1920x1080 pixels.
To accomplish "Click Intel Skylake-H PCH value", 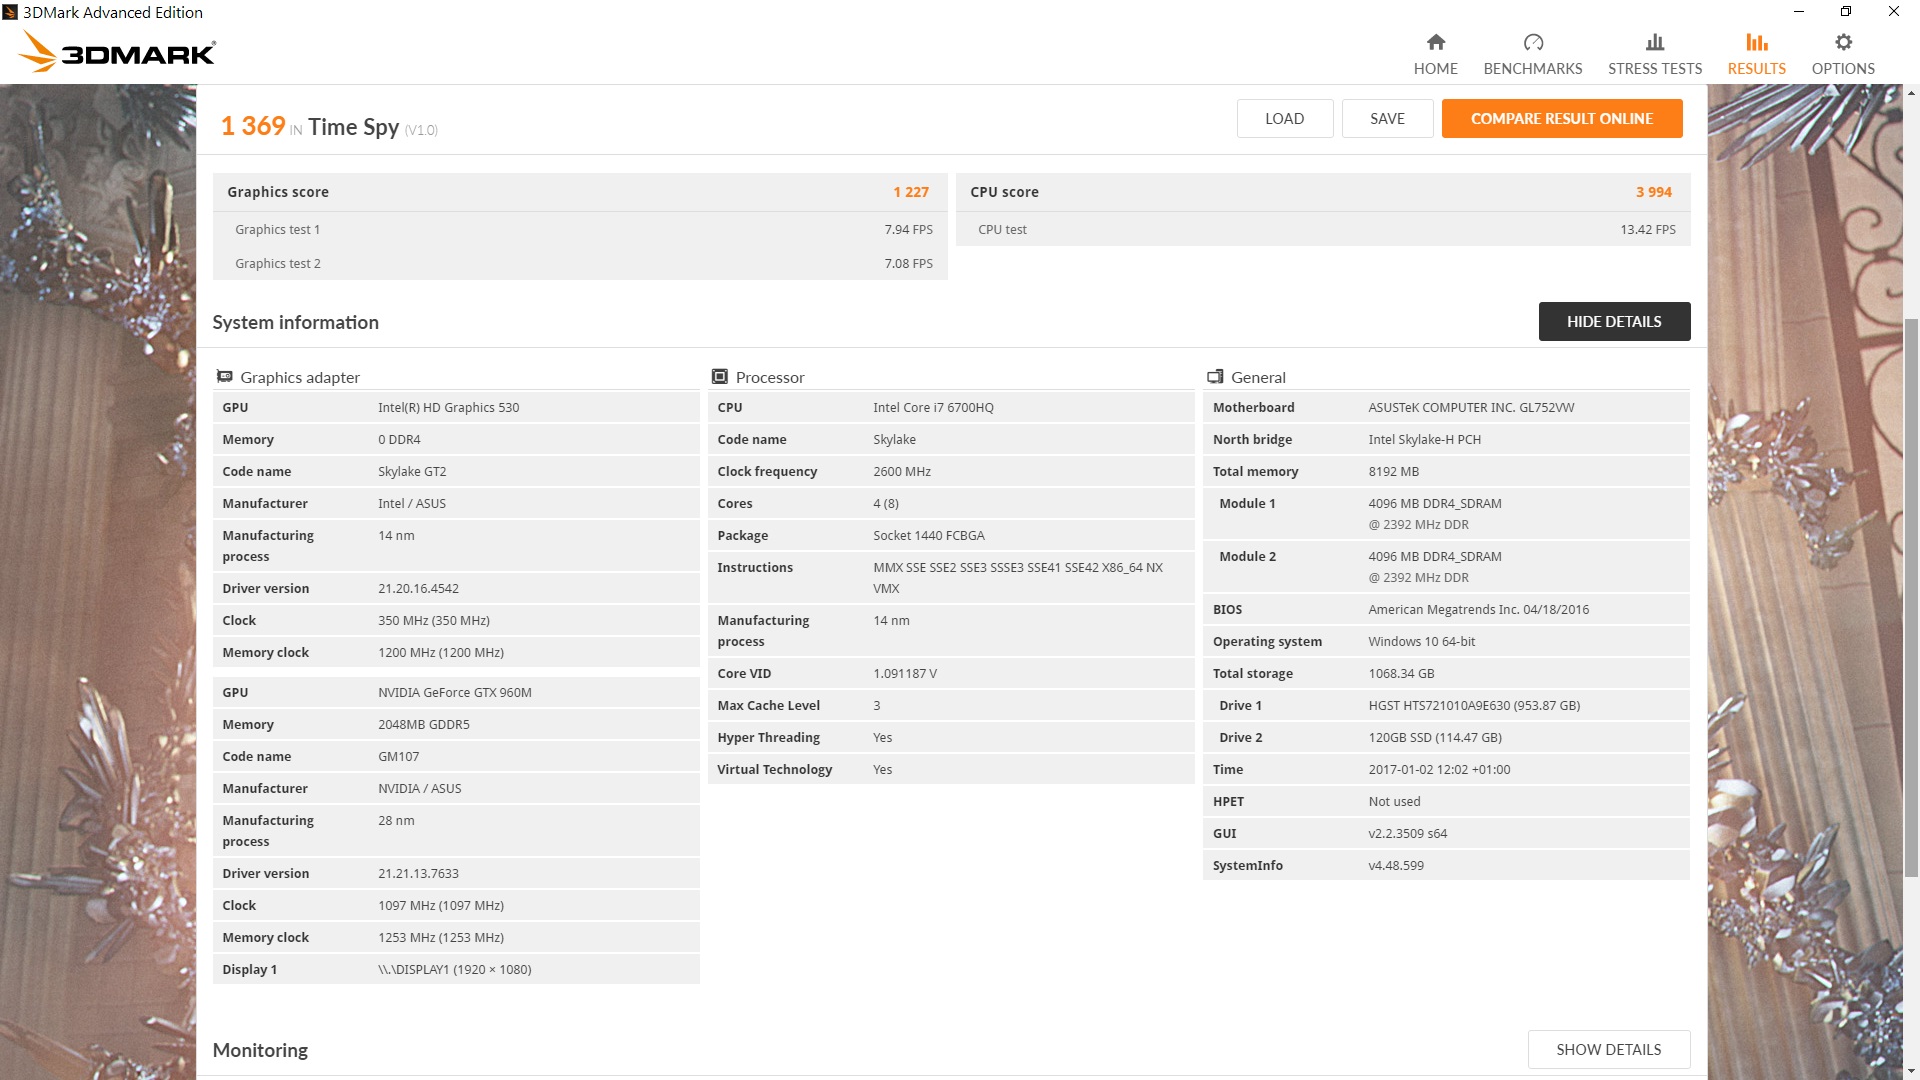I will (1424, 439).
